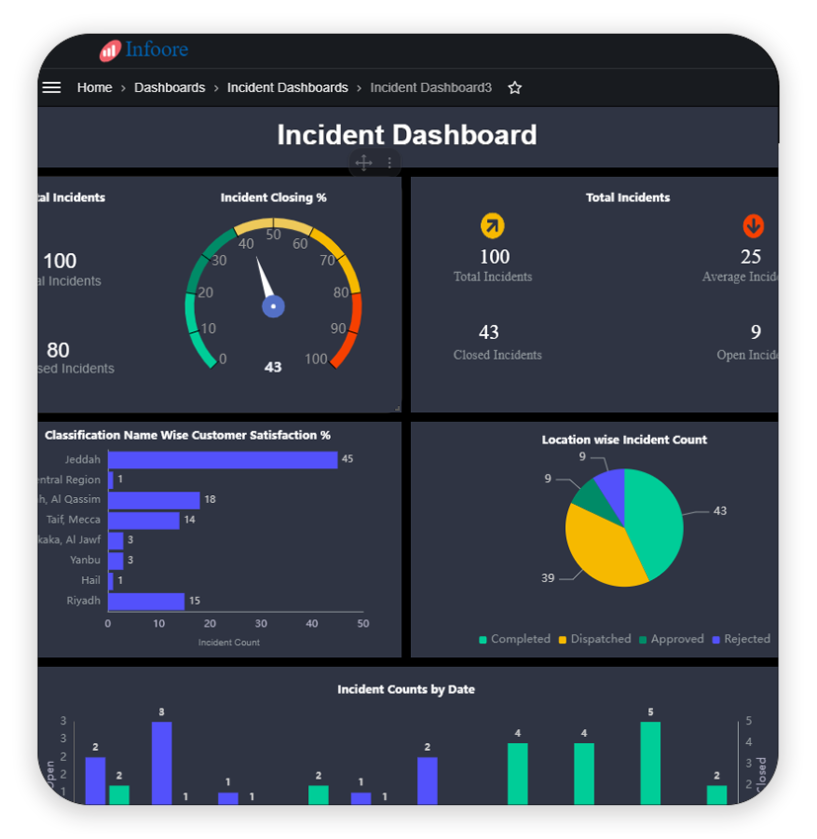817x839 pixels.
Task: Click the Jeddah bar in chart
Action: click(222, 460)
